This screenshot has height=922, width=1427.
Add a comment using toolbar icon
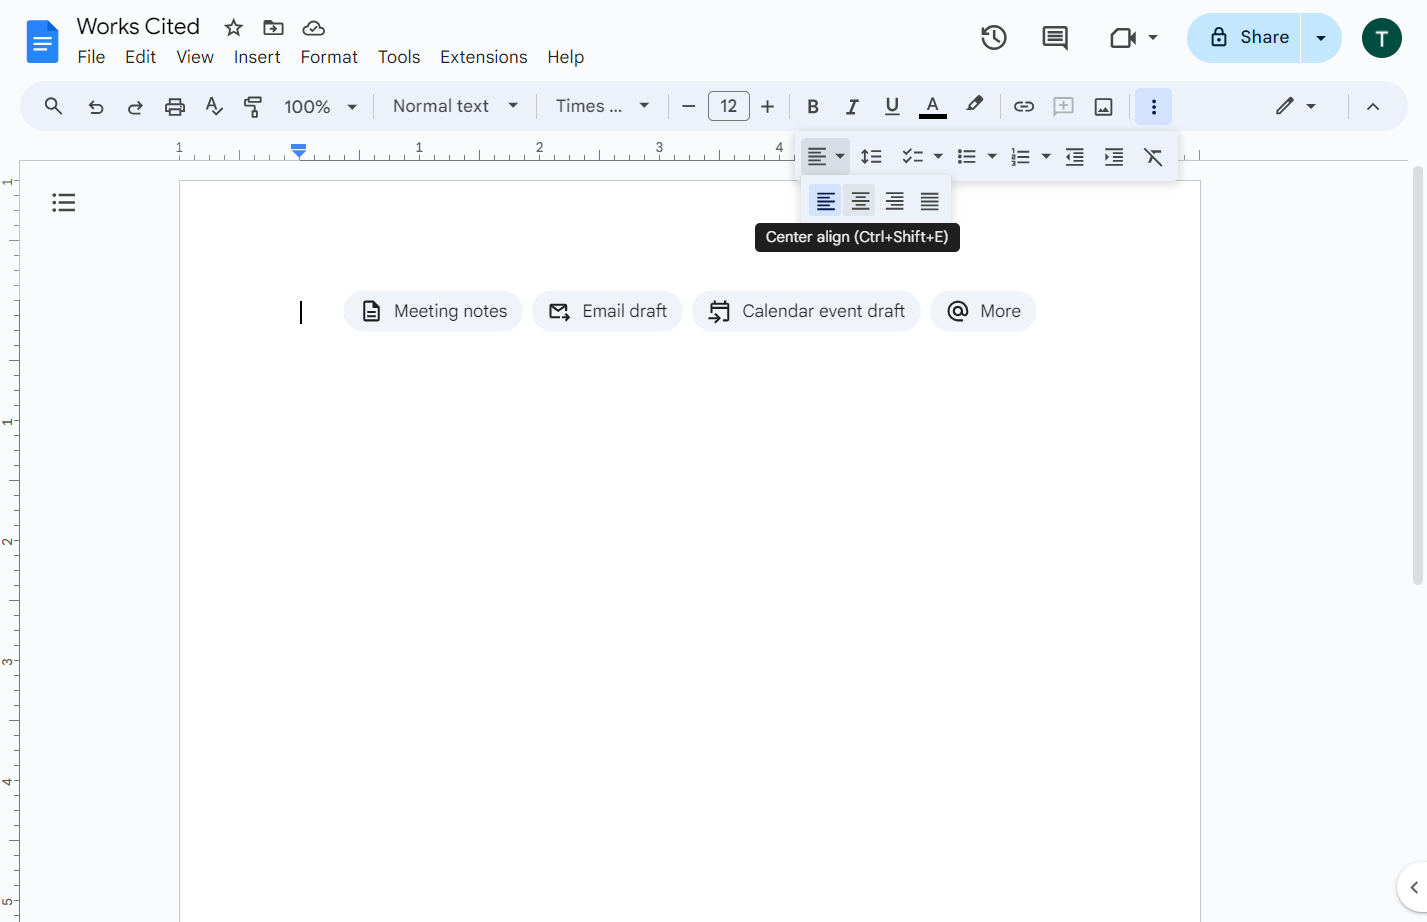pos(1064,106)
